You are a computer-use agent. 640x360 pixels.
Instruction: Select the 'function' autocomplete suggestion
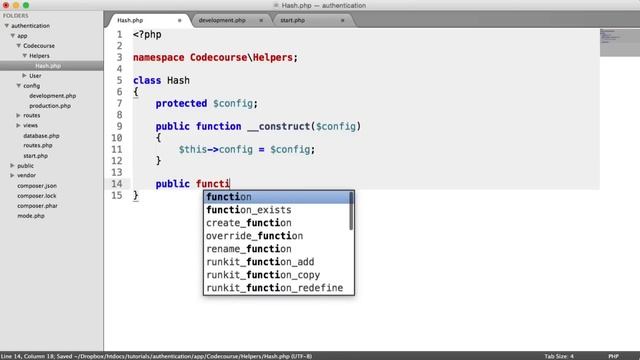coord(276,197)
